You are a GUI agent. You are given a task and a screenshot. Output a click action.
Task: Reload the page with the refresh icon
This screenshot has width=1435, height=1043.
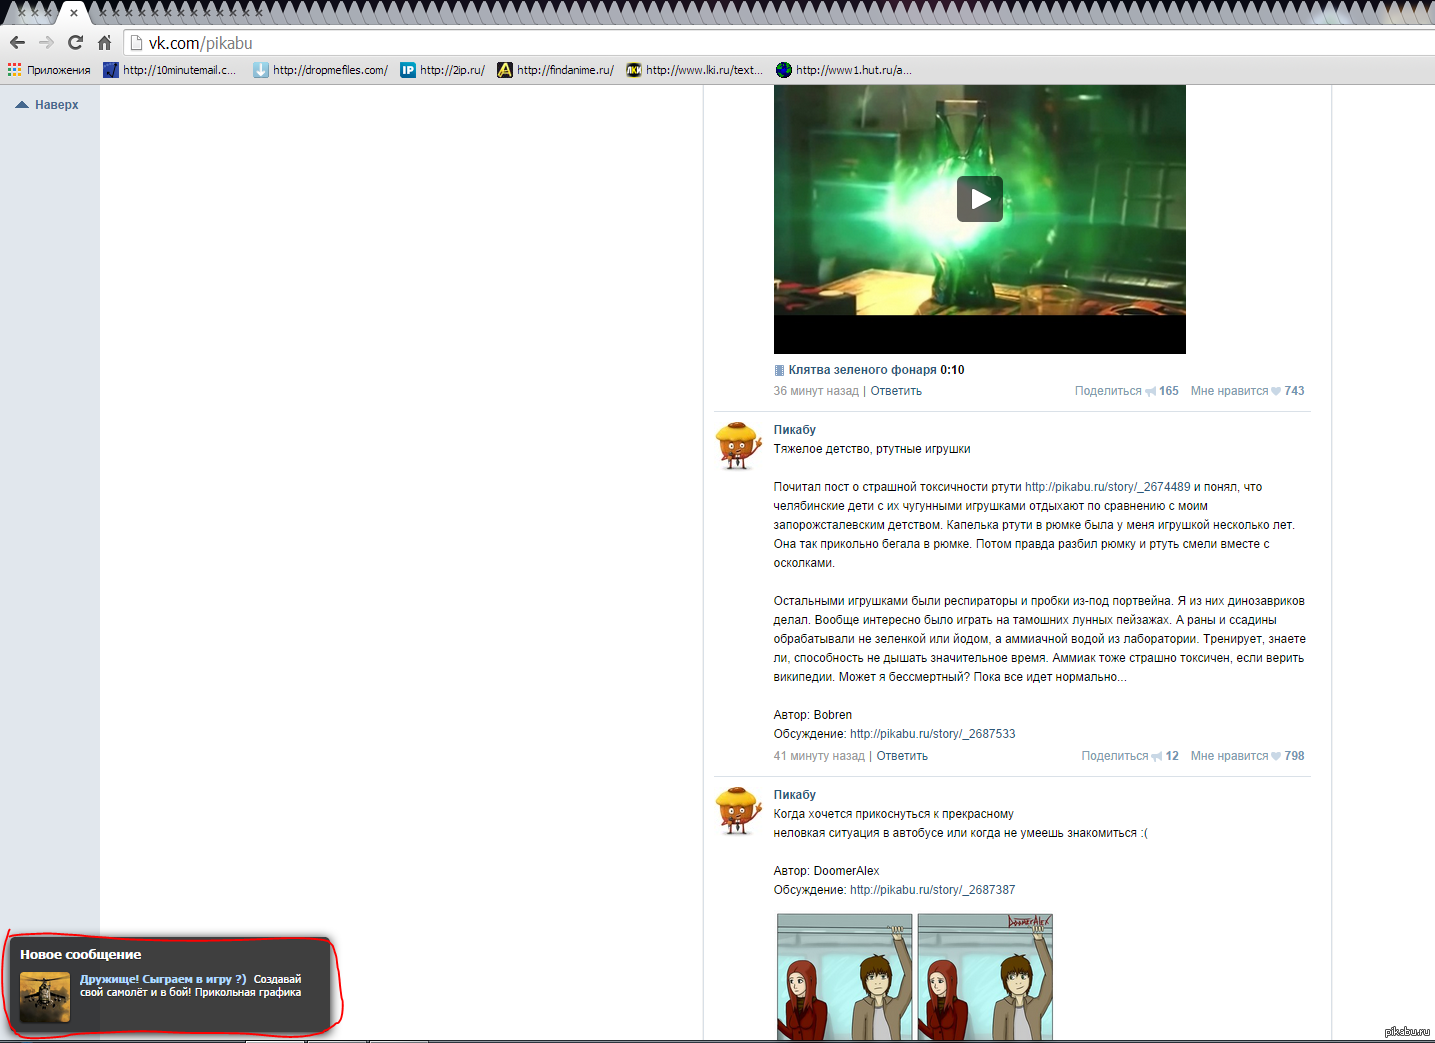coord(75,42)
